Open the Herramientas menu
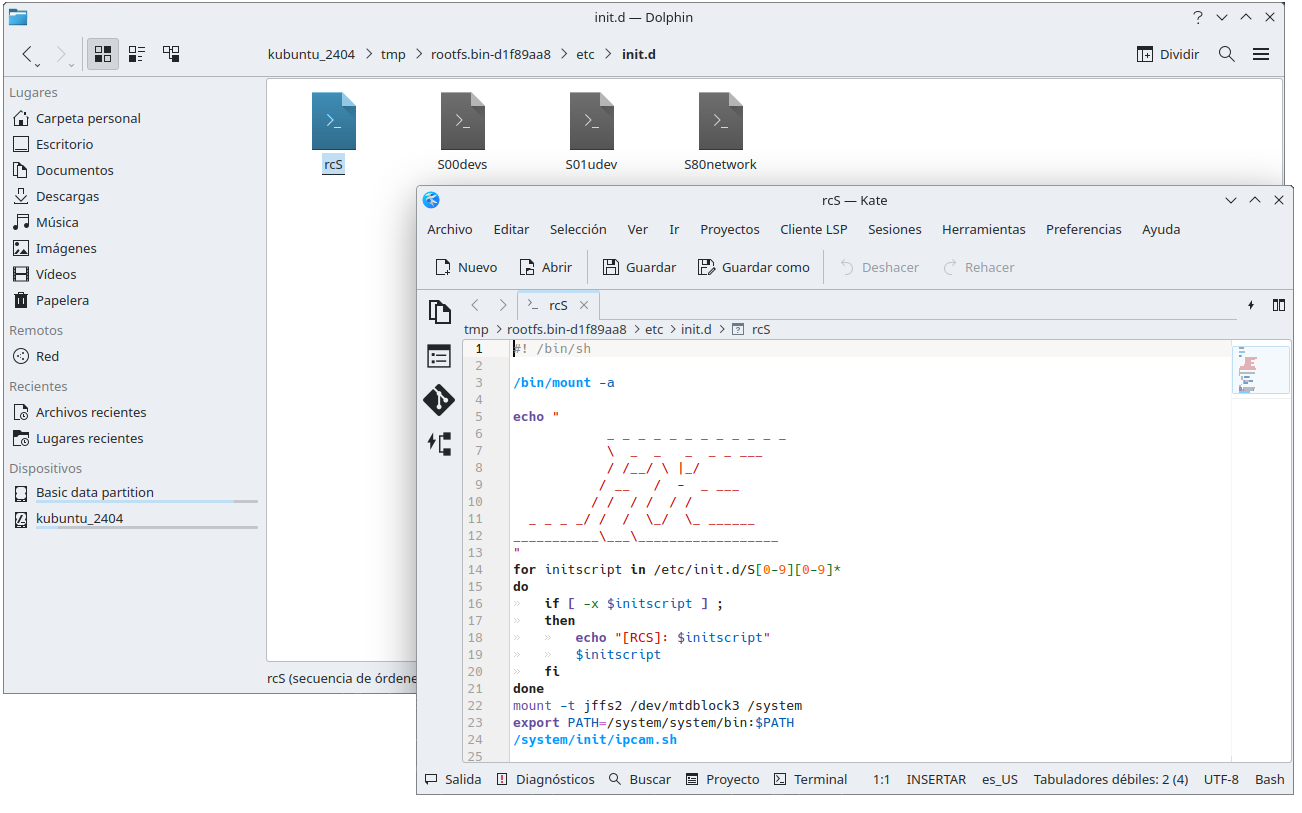The height and width of the screenshot is (813, 1302). point(983,229)
